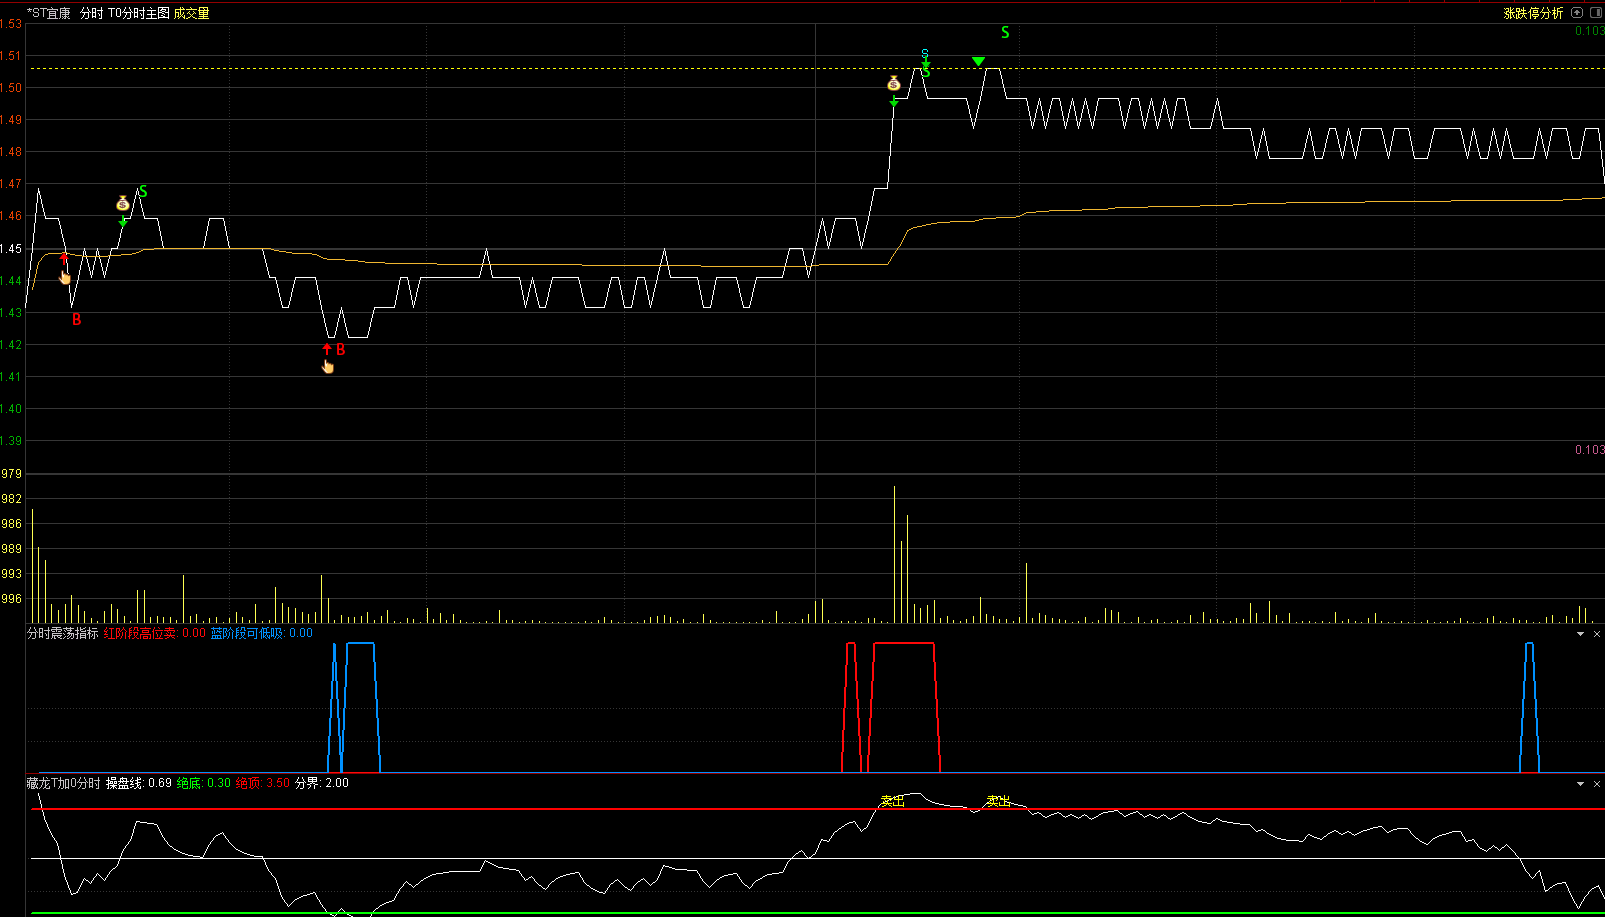The height and width of the screenshot is (917, 1605).
Task: Click the tallest volume bar in 成交量 chart
Action: (x=894, y=554)
